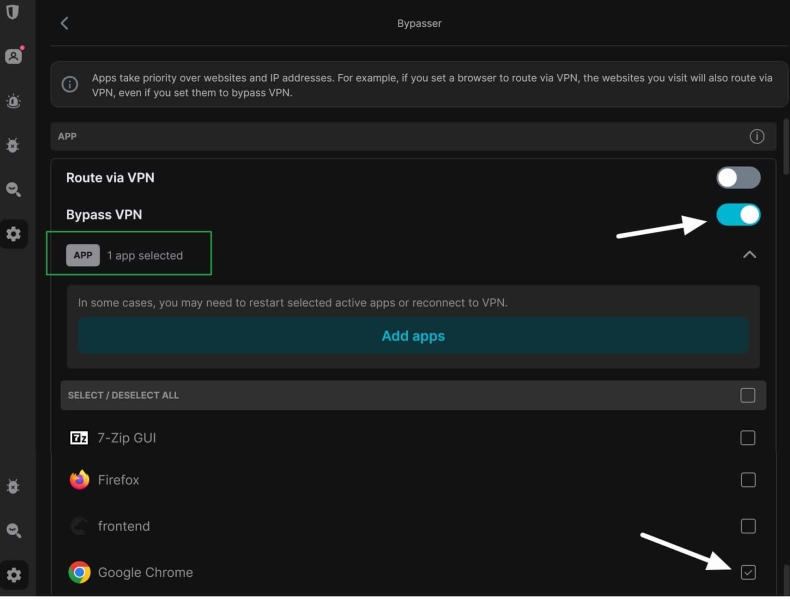Click the Firefox app icon
This screenshot has width=790, height=614.
click(79, 480)
